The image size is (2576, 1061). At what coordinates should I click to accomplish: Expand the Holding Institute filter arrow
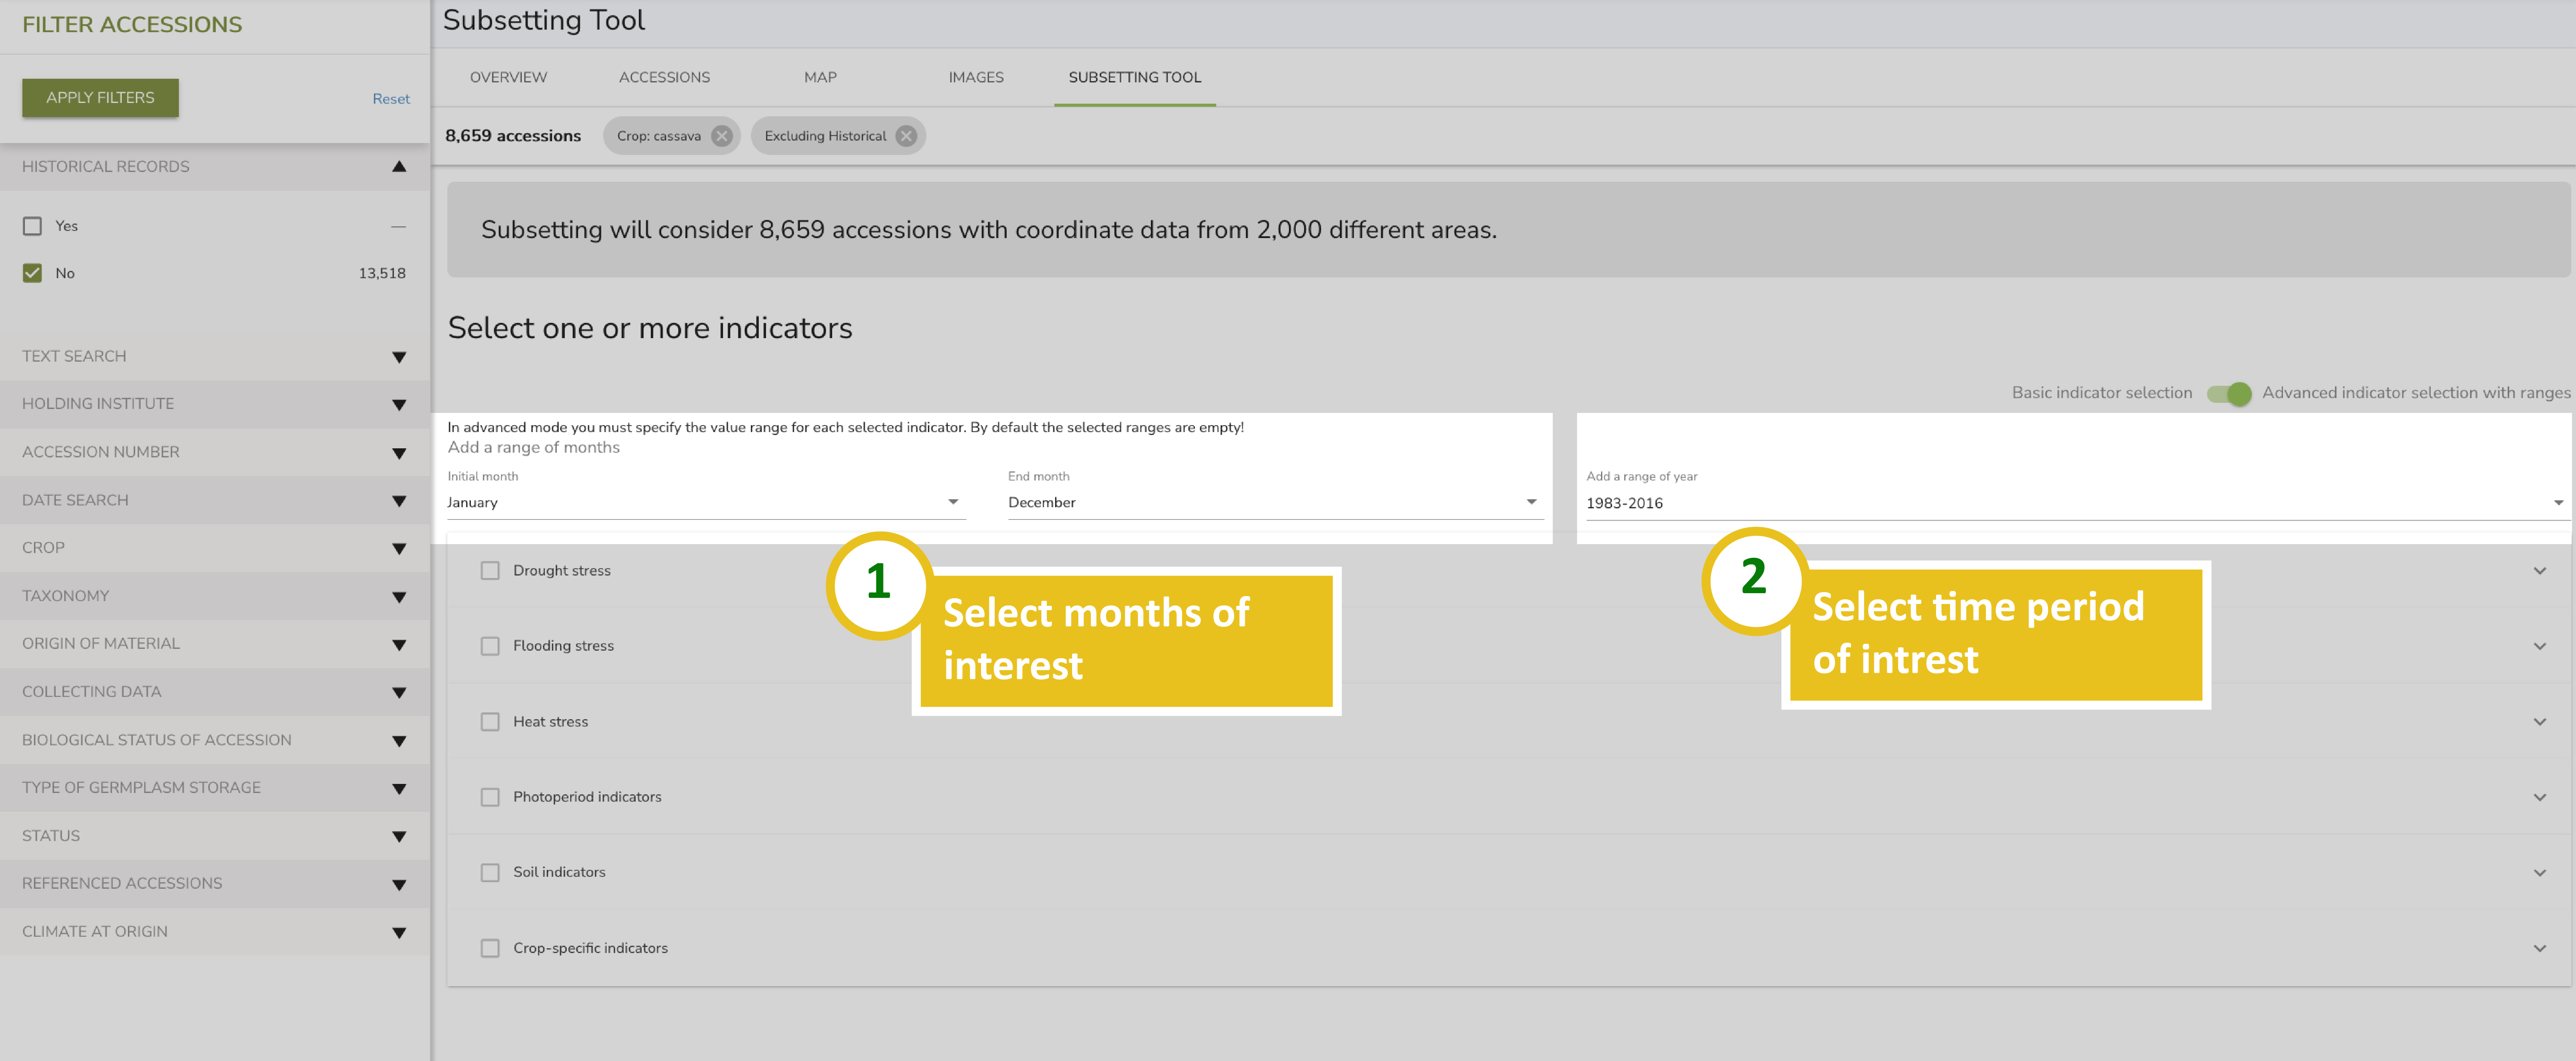point(399,405)
